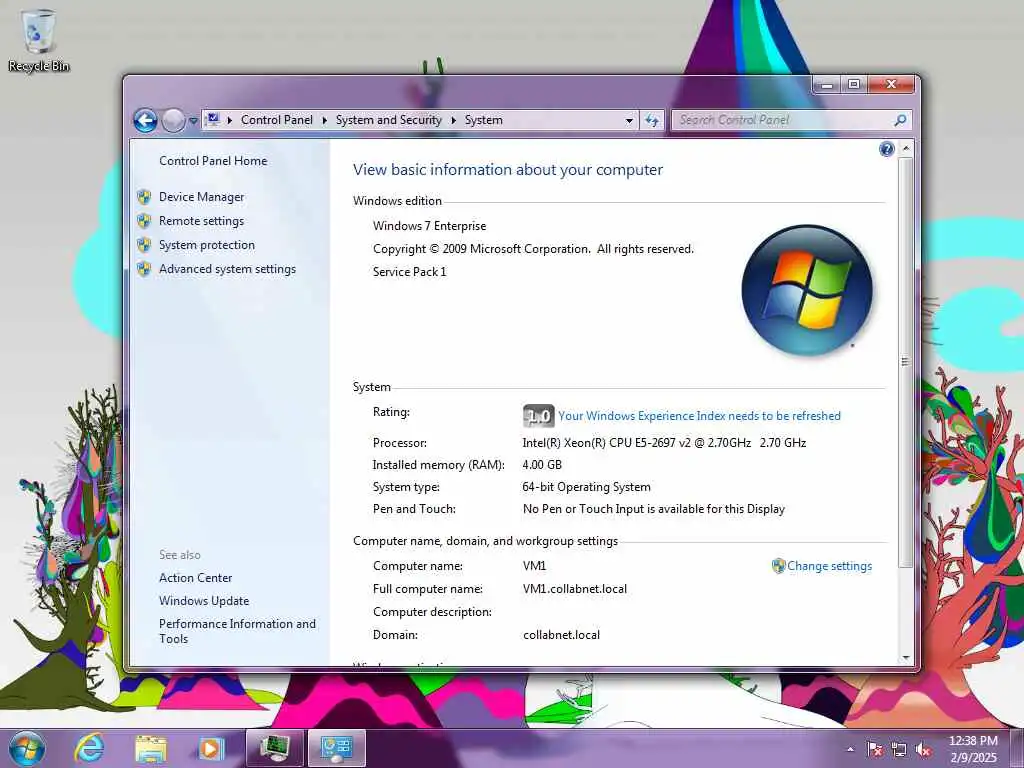Image resolution: width=1024 pixels, height=768 pixels.
Task: Maximize the System window
Action: 854,85
